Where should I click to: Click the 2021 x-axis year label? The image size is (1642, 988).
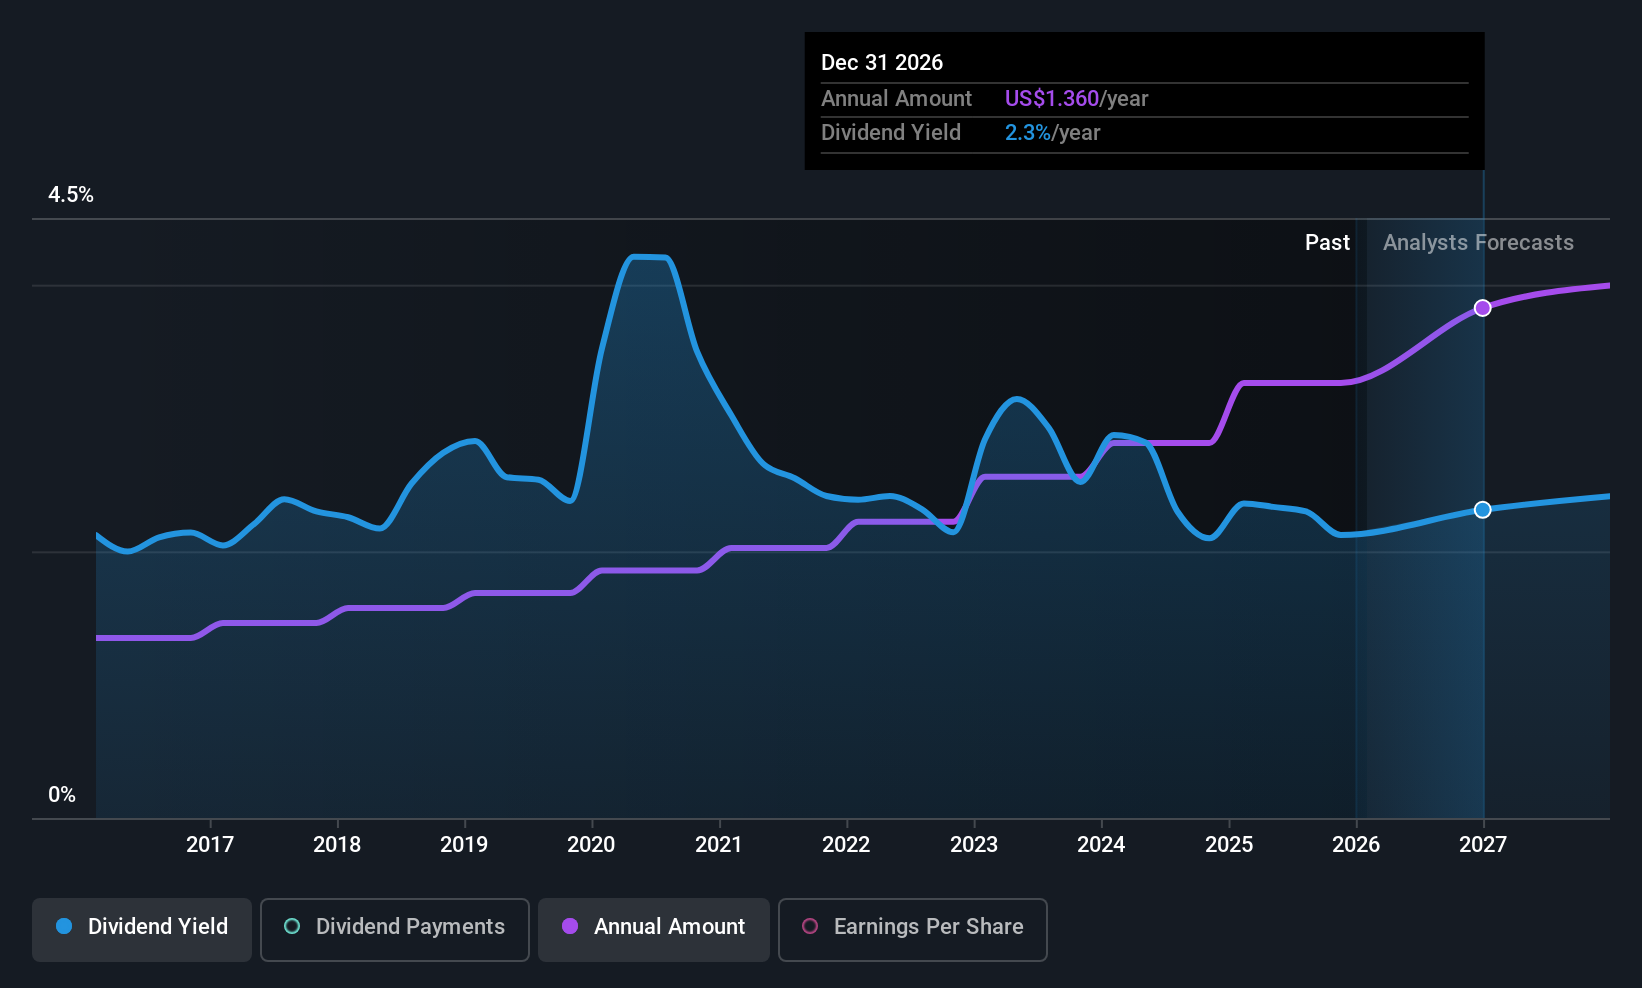pyautogui.click(x=719, y=845)
